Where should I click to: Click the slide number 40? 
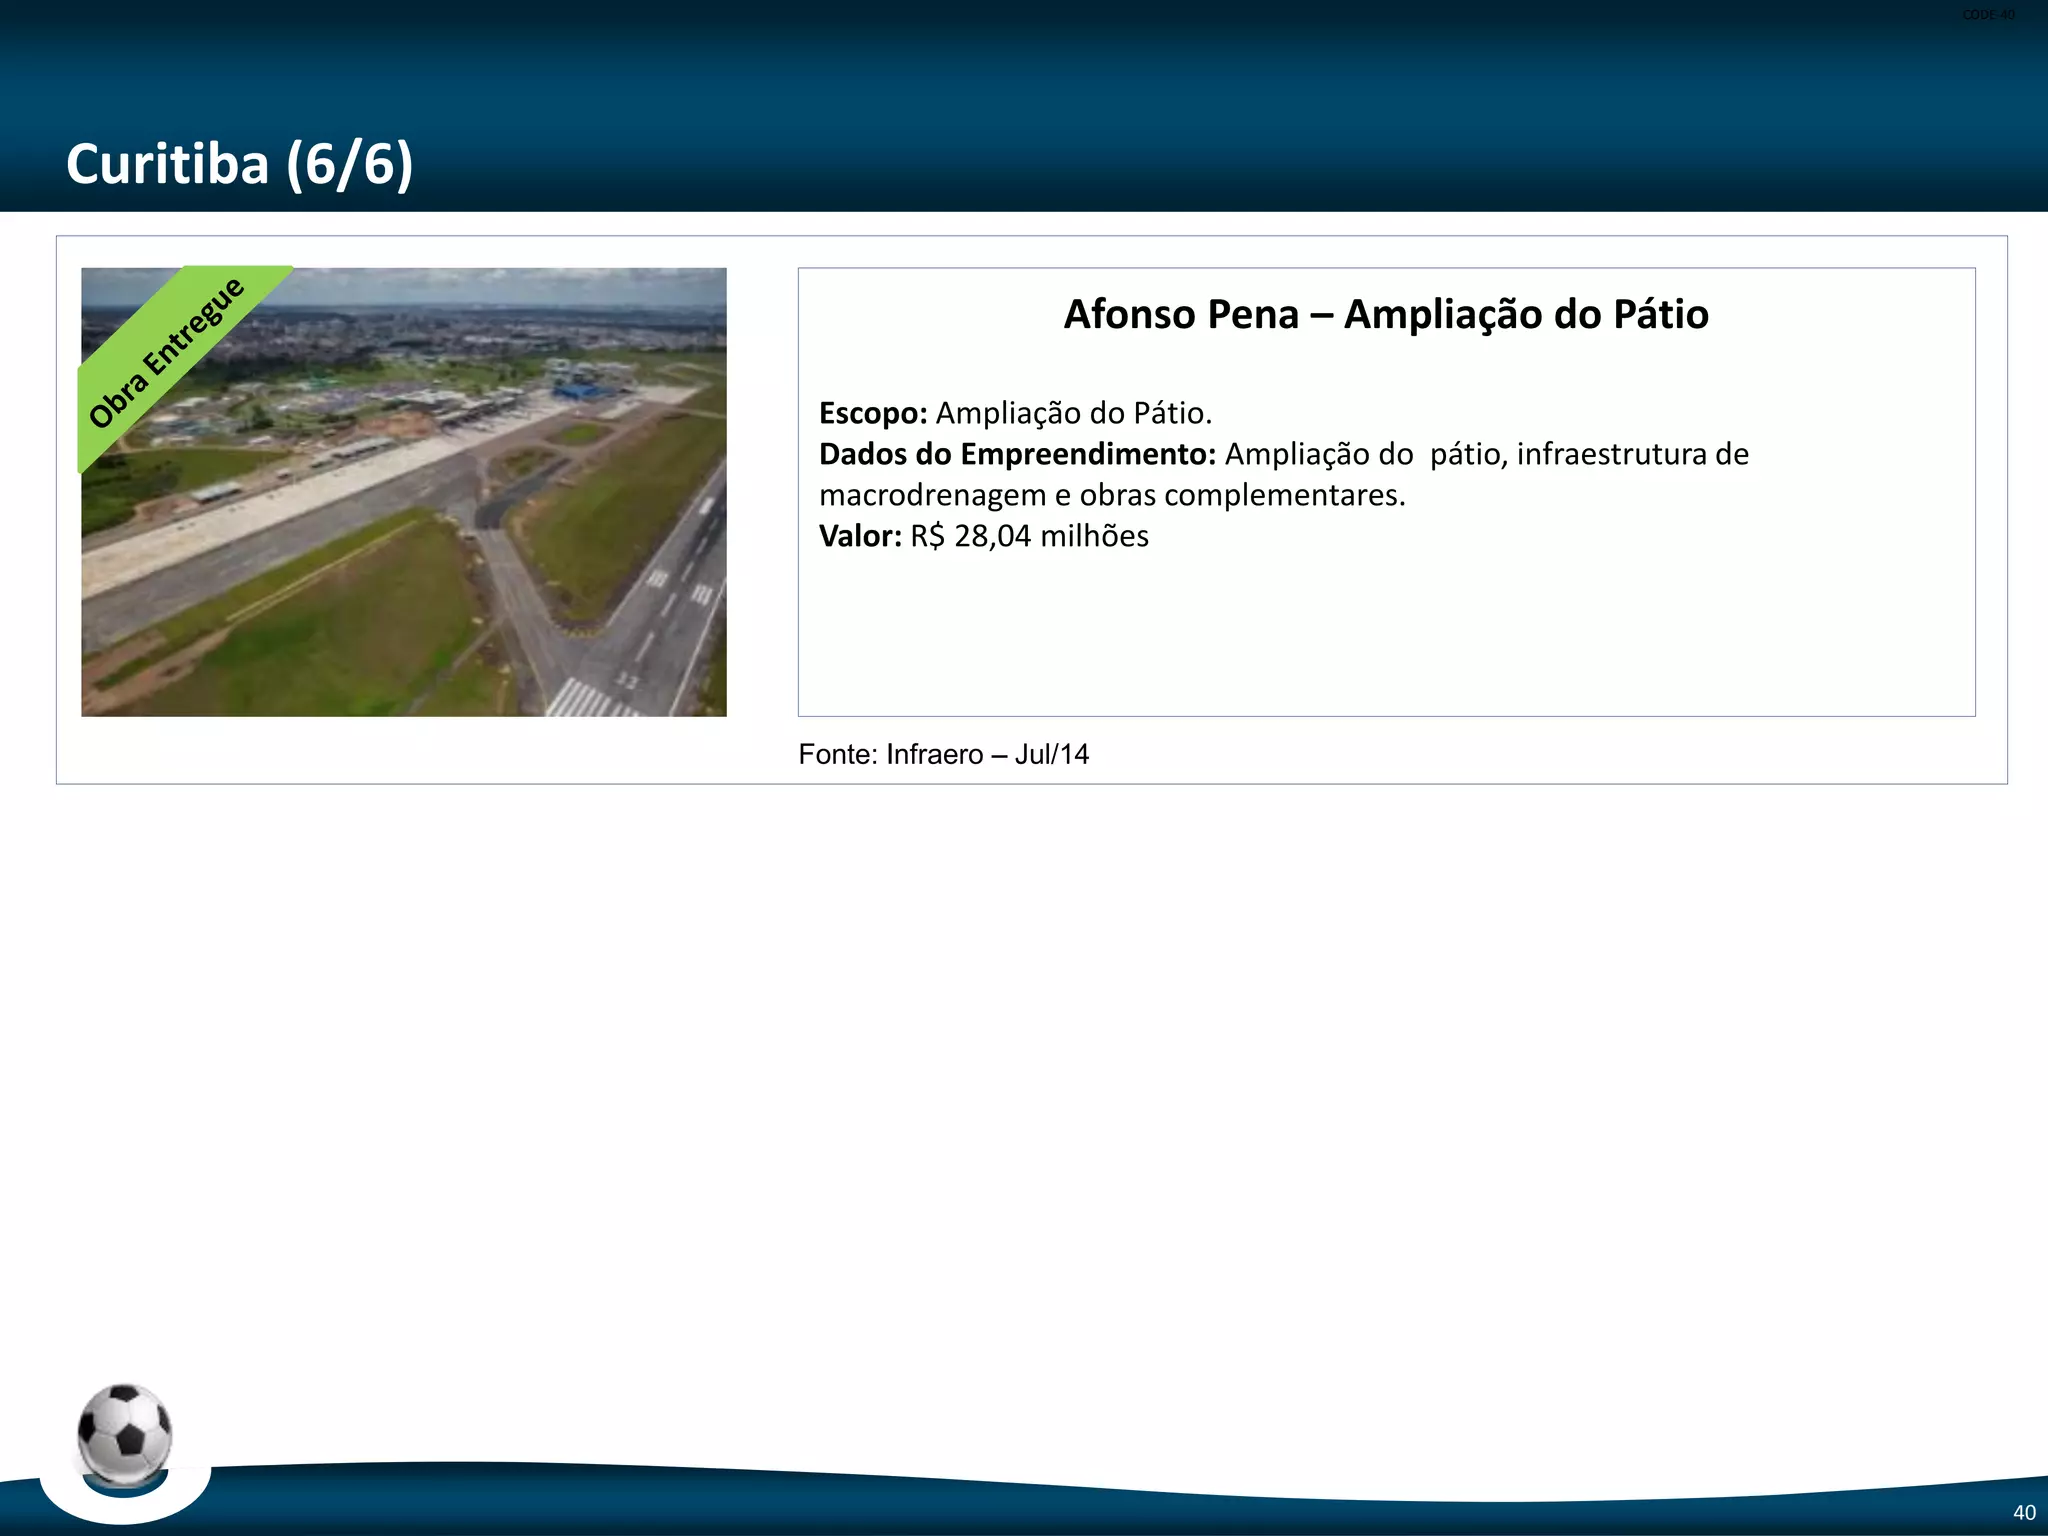pyautogui.click(x=2024, y=1512)
